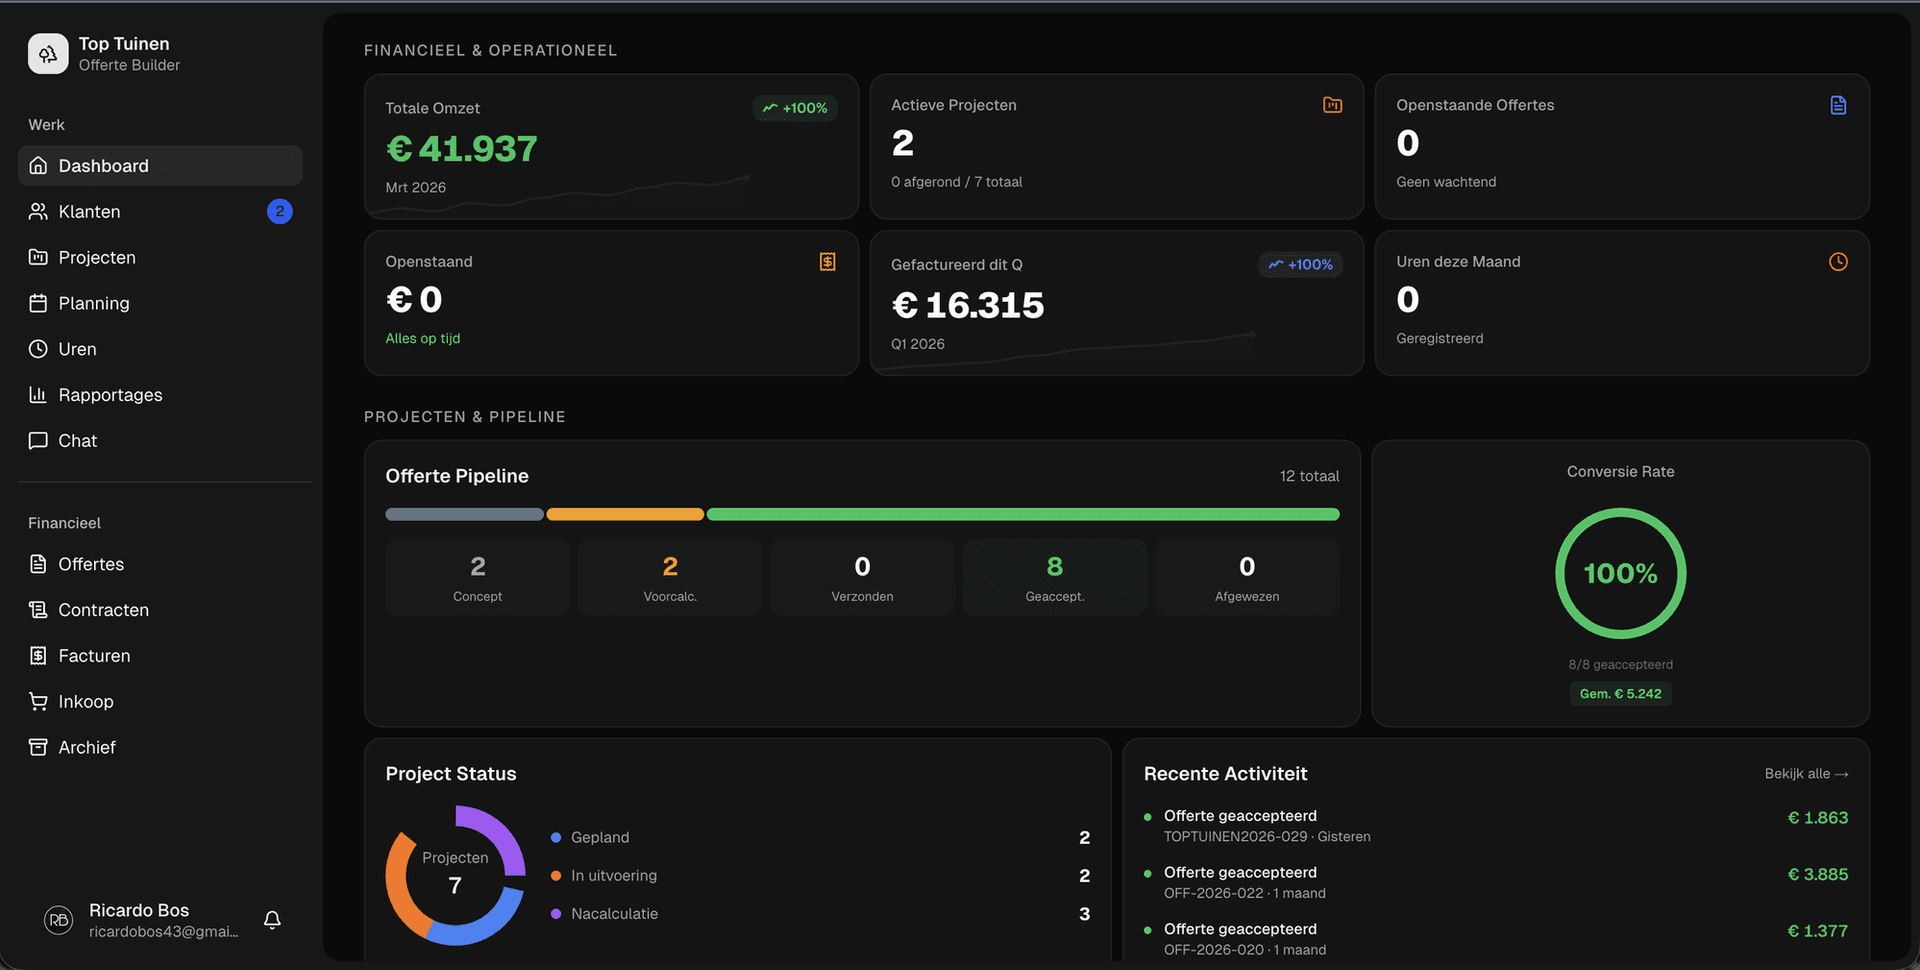The height and width of the screenshot is (970, 1920).
Task: Click the Klanten badge showing 2
Action: tap(280, 211)
